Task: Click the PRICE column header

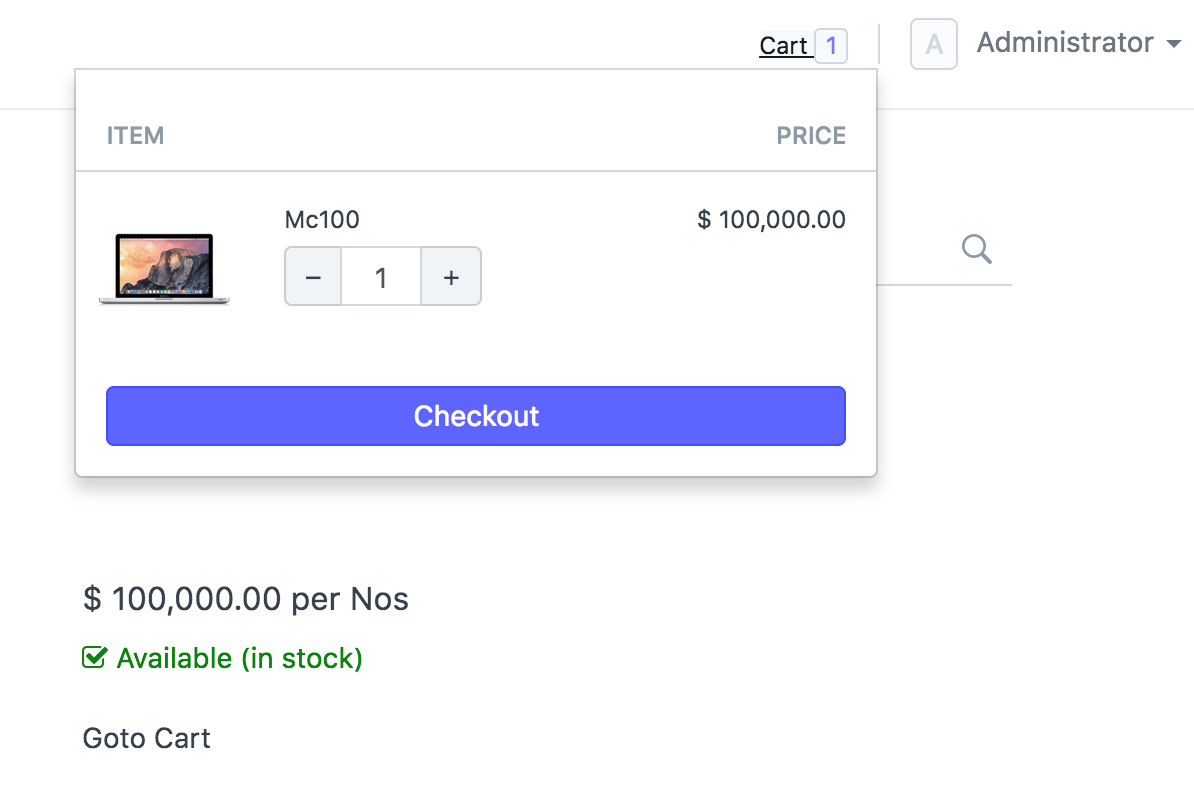Action: click(x=810, y=136)
